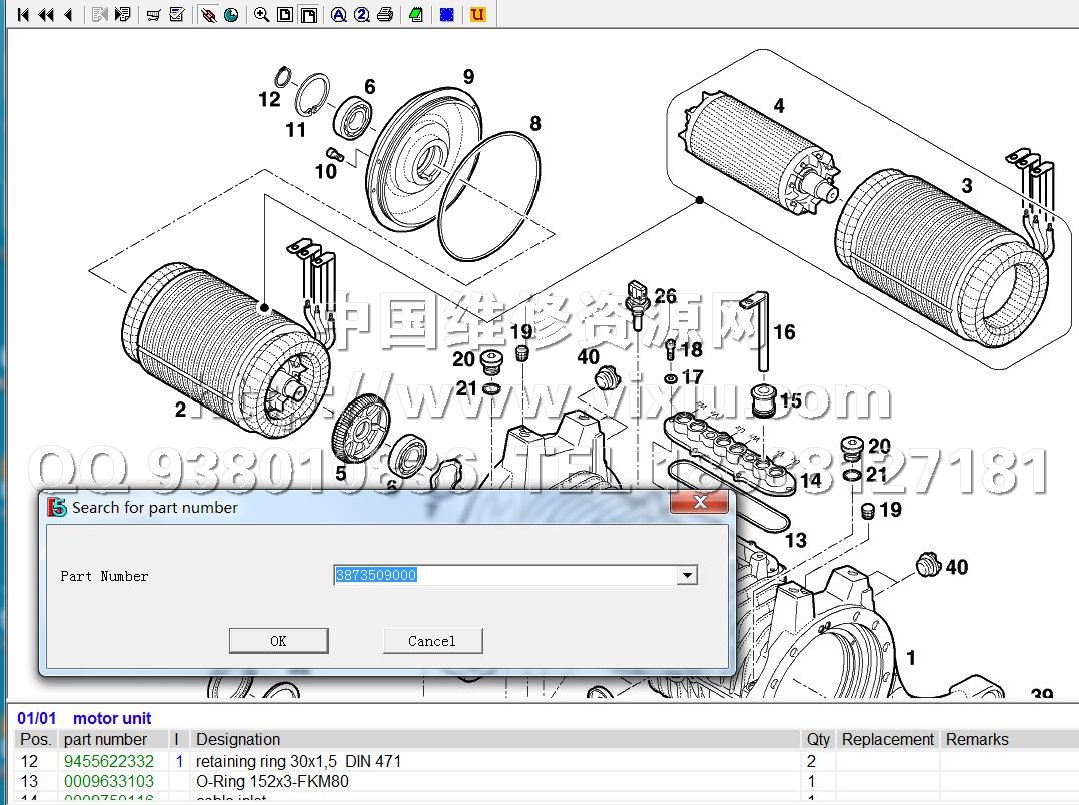Image resolution: width=1079 pixels, height=805 pixels.
Task: Go to previous page arrow icon
Action: click(68, 14)
